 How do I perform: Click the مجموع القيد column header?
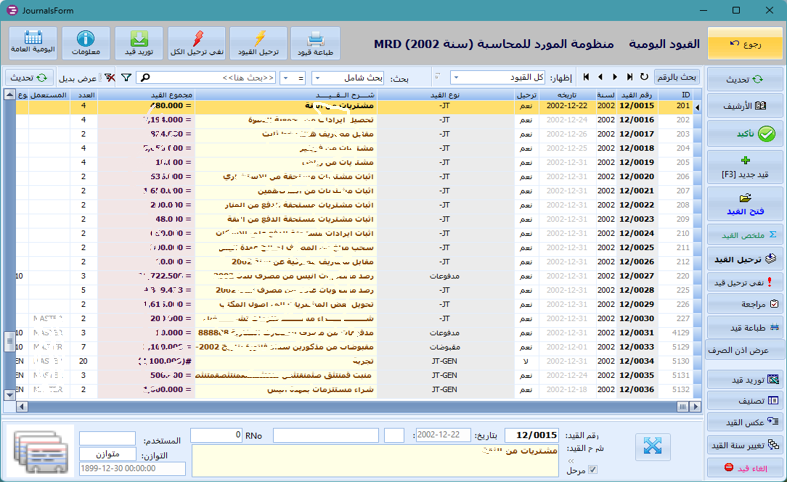[146, 95]
